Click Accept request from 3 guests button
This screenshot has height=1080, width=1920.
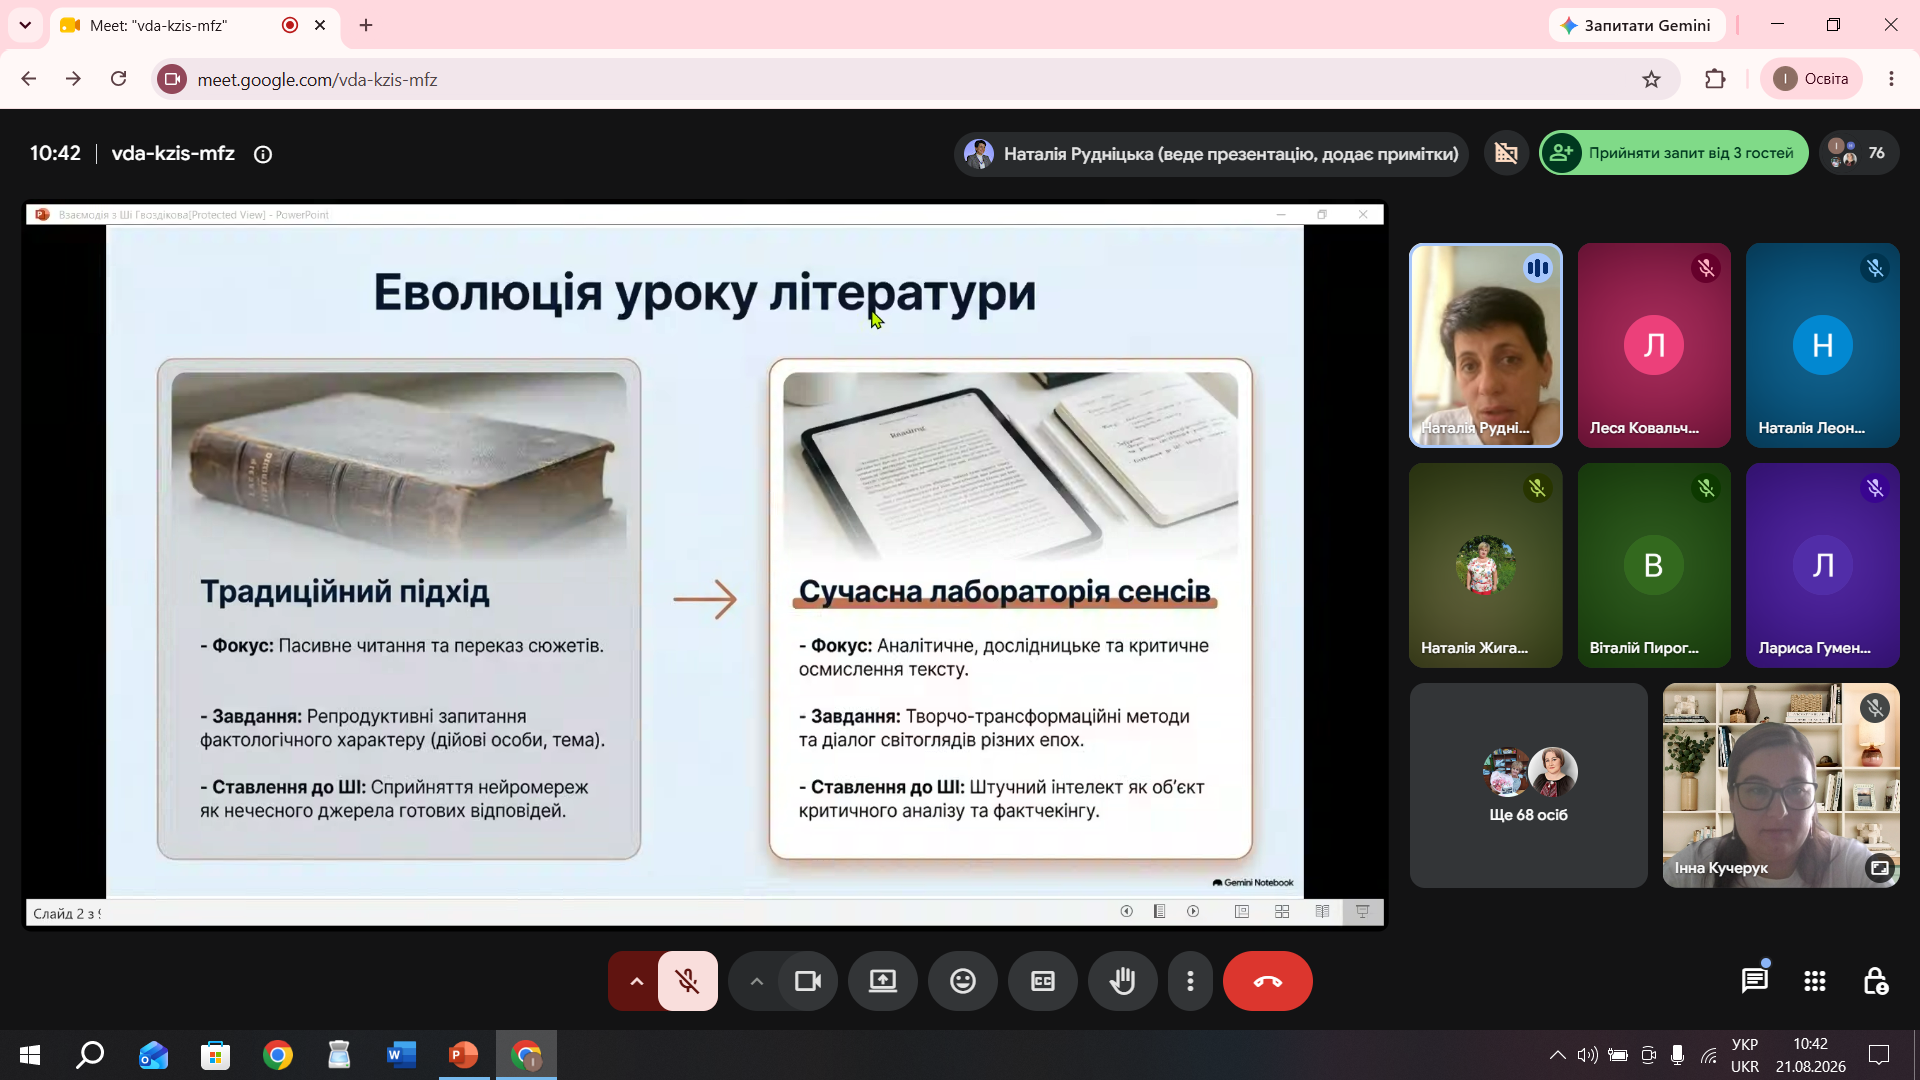(1674, 153)
